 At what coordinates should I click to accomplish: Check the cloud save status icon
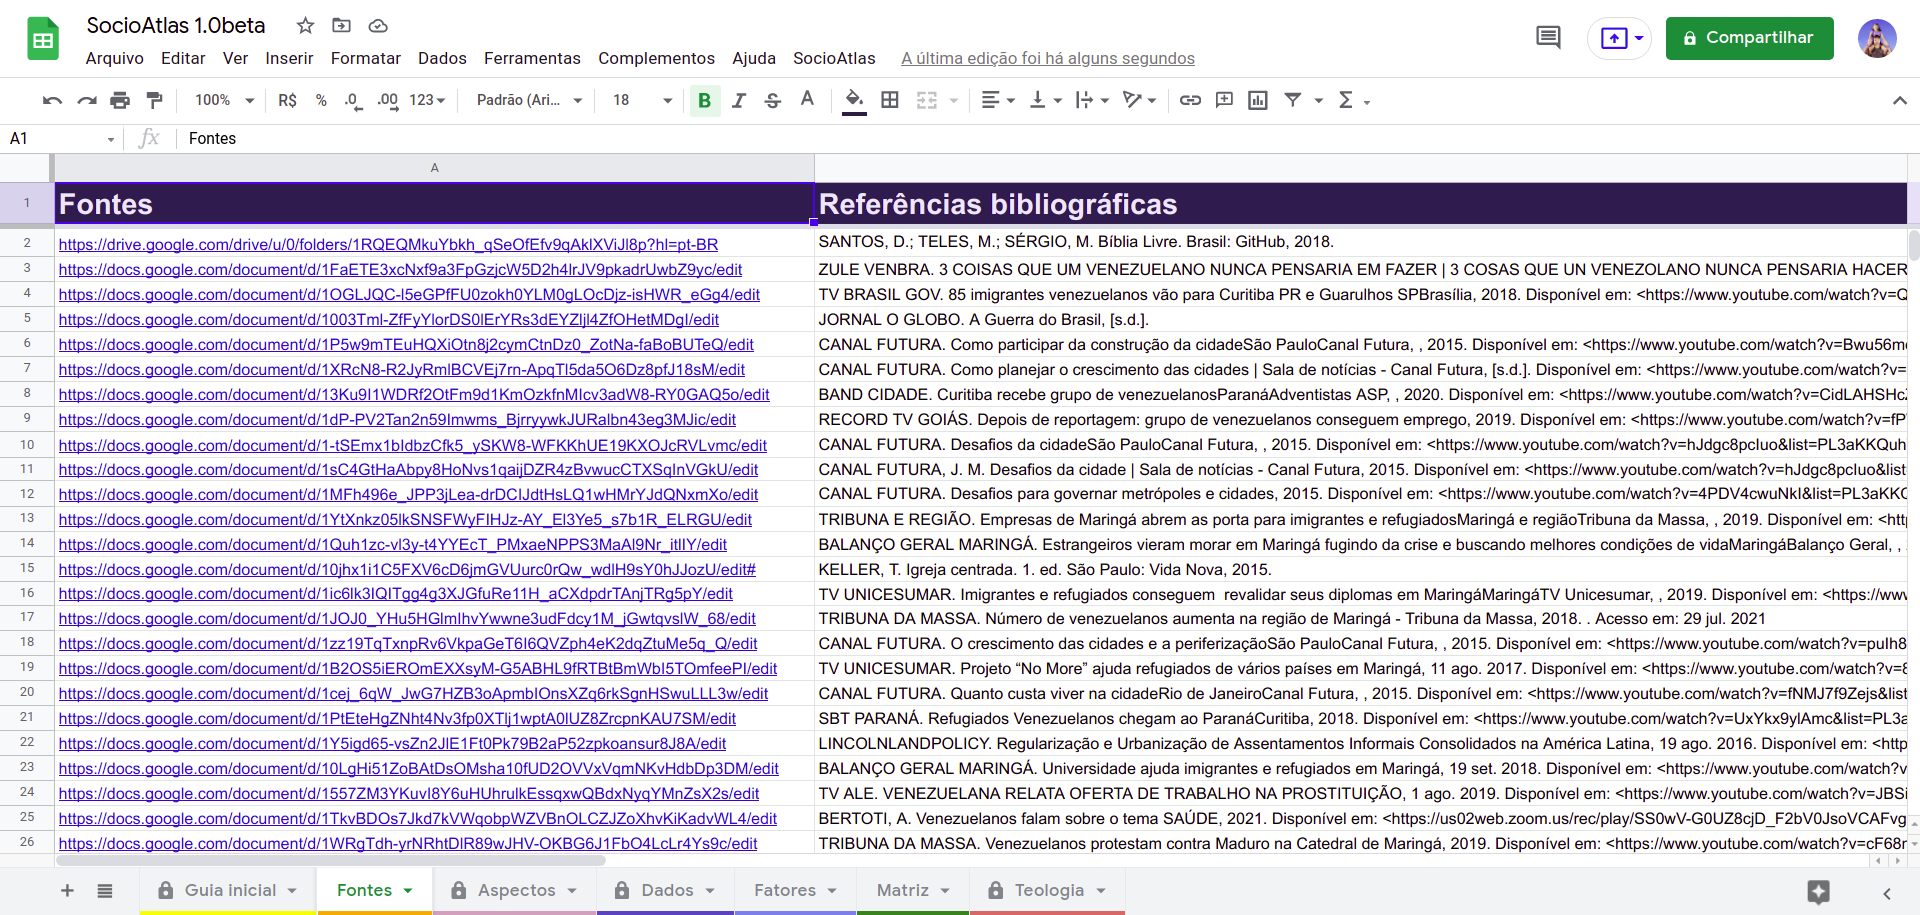378,25
